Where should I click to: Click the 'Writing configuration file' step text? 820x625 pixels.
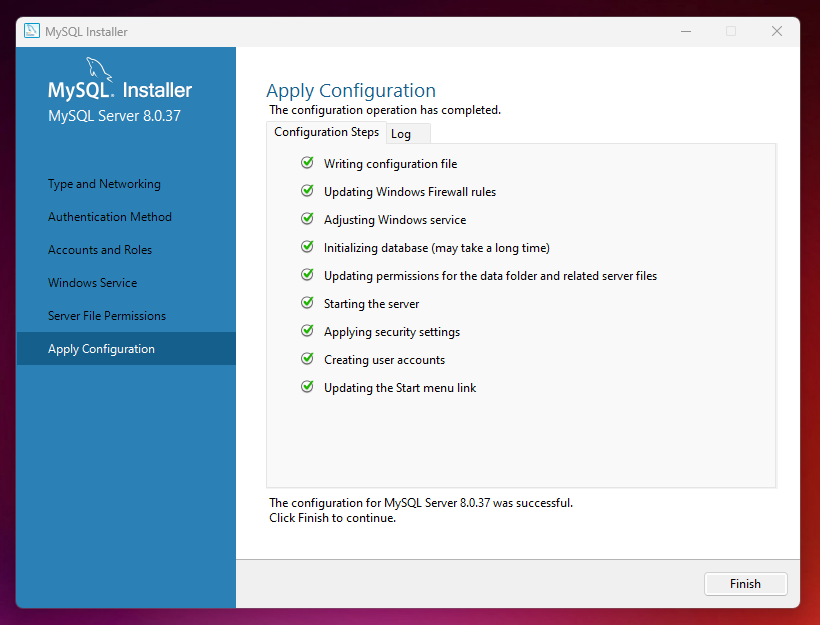tap(390, 164)
